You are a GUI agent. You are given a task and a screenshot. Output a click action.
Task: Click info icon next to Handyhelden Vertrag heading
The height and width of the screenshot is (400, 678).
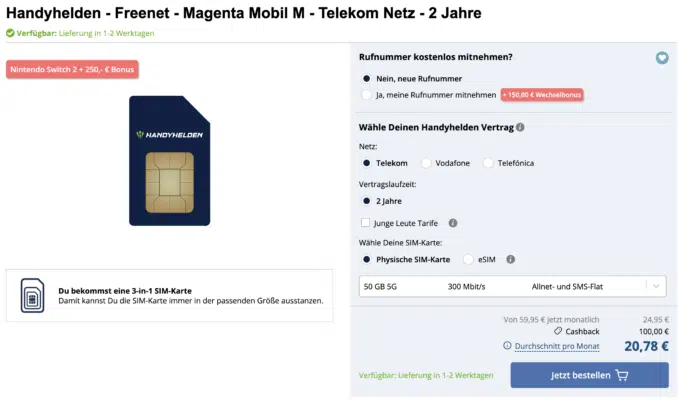520,127
